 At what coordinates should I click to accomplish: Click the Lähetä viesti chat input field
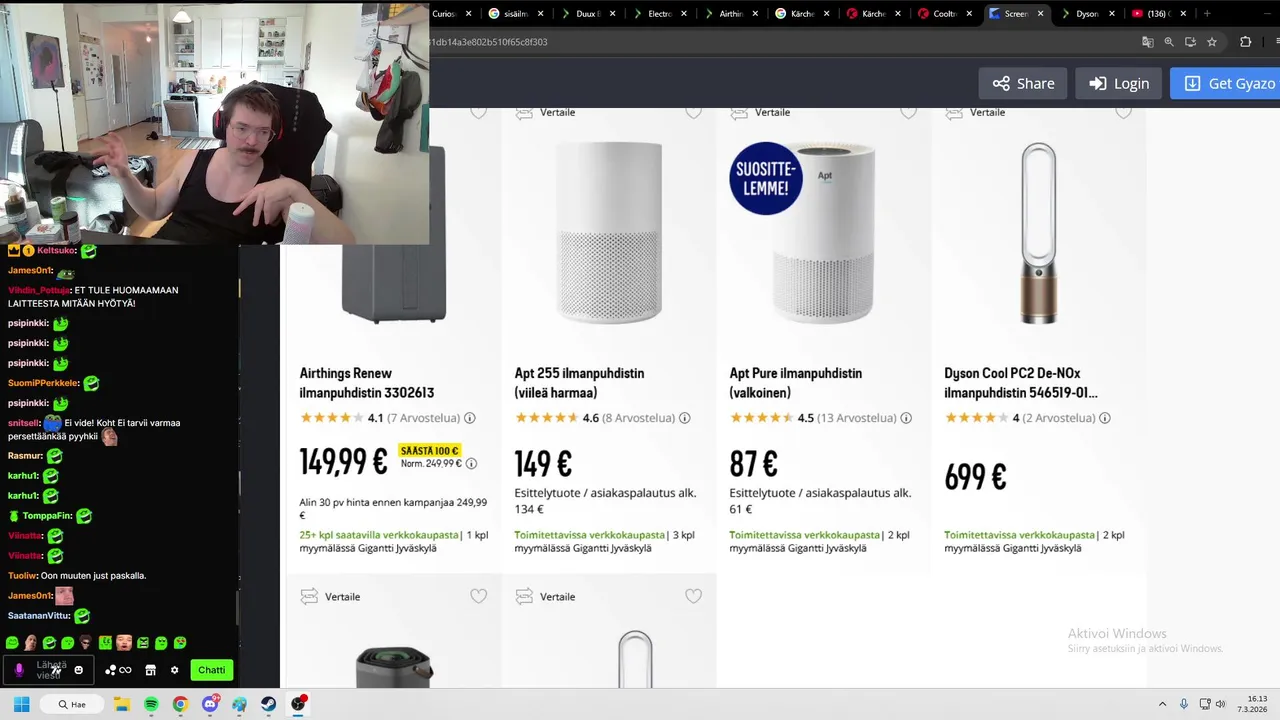[x=50, y=670]
